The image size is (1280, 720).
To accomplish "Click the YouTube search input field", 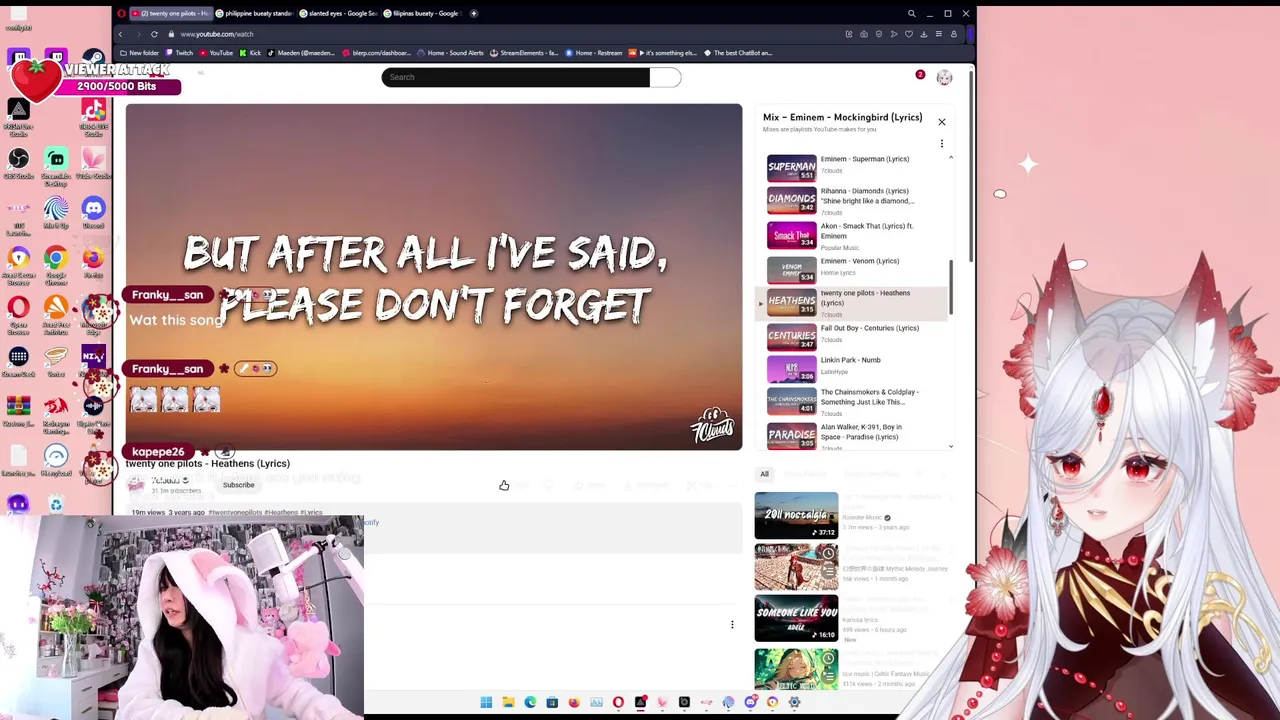I will (x=515, y=77).
